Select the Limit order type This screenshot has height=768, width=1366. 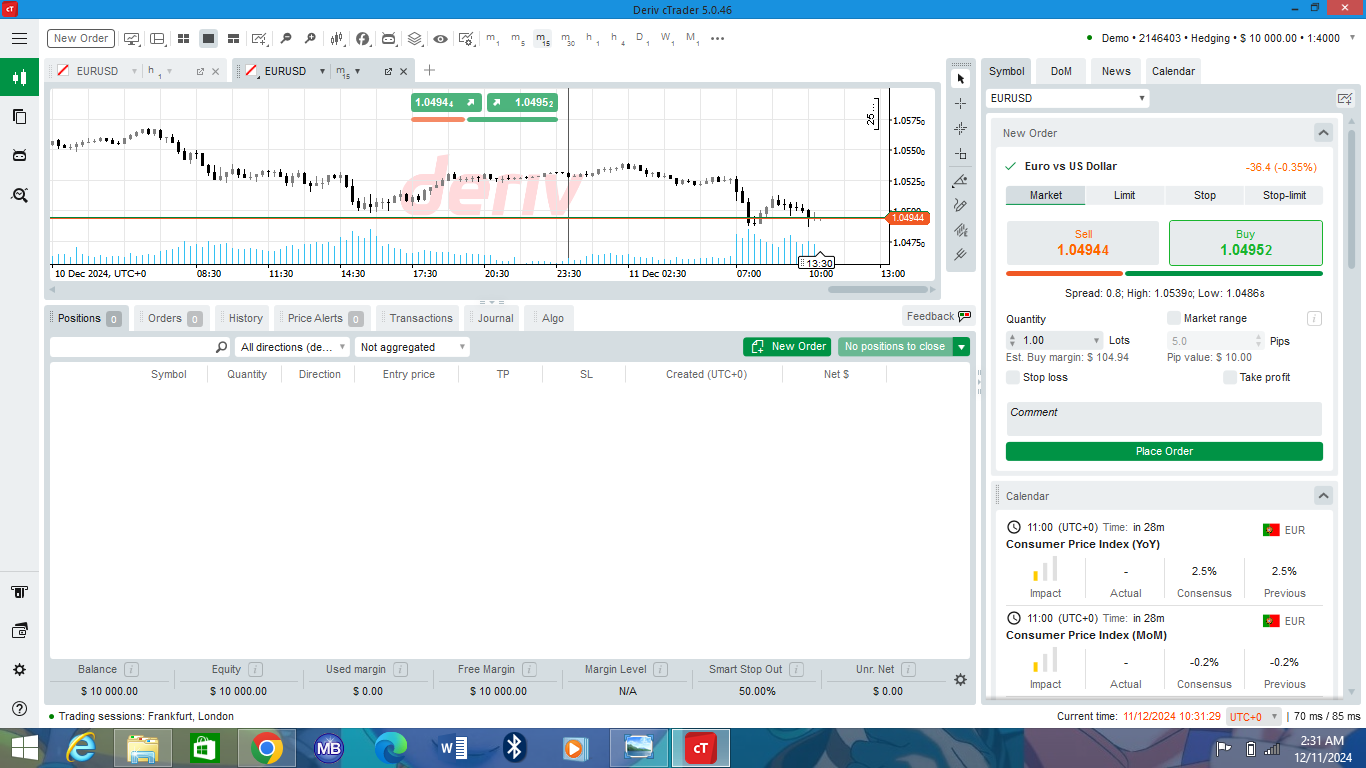(1125, 195)
